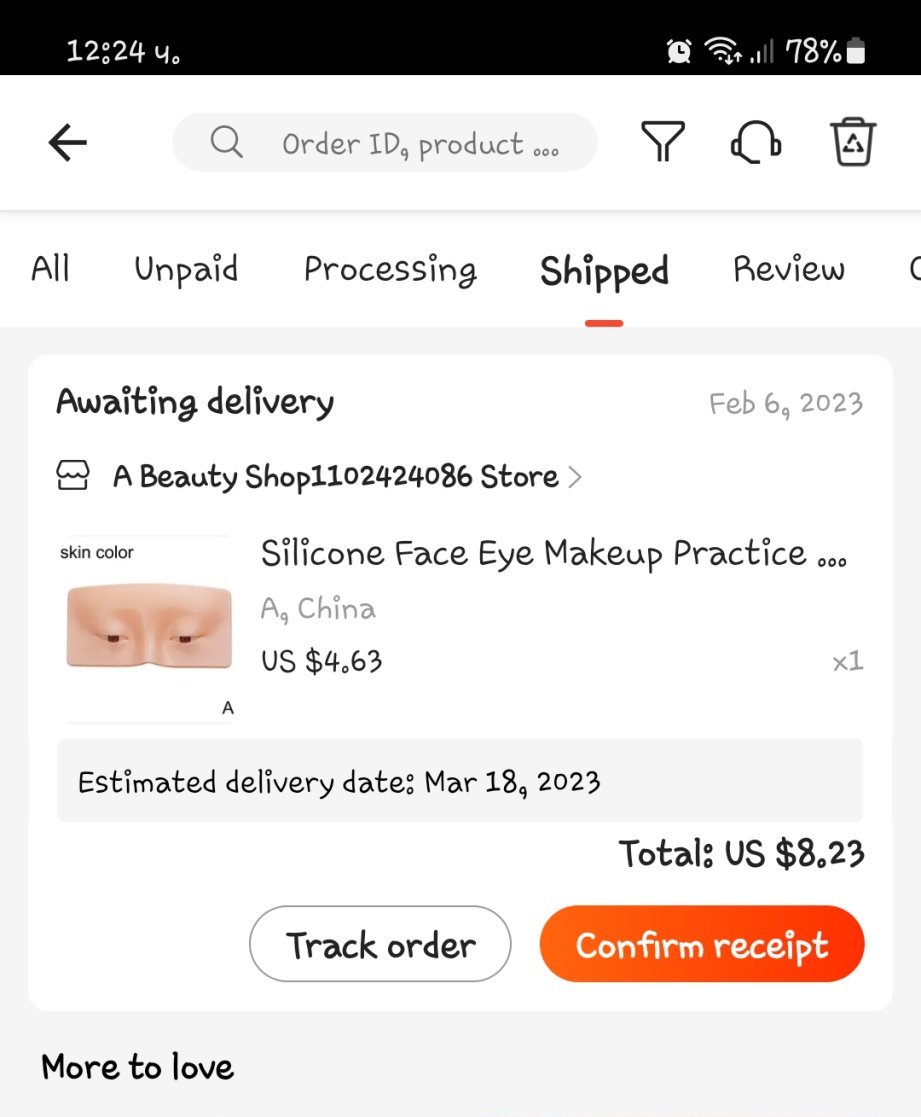The width and height of the screenshot is (921, 1117).
Task: Tap the search magnifier icon
Action: coord(227,143)
